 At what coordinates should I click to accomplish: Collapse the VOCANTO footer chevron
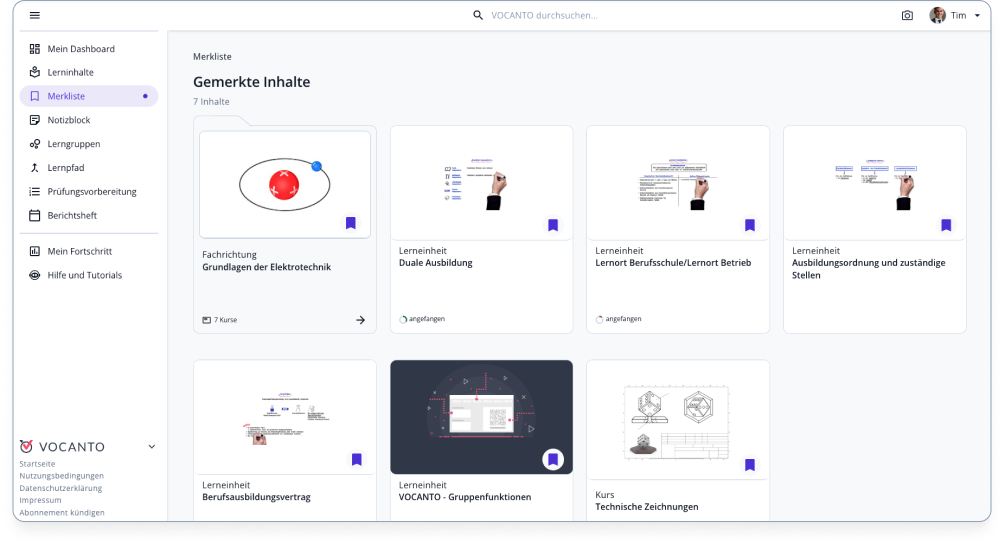[152, 447]
